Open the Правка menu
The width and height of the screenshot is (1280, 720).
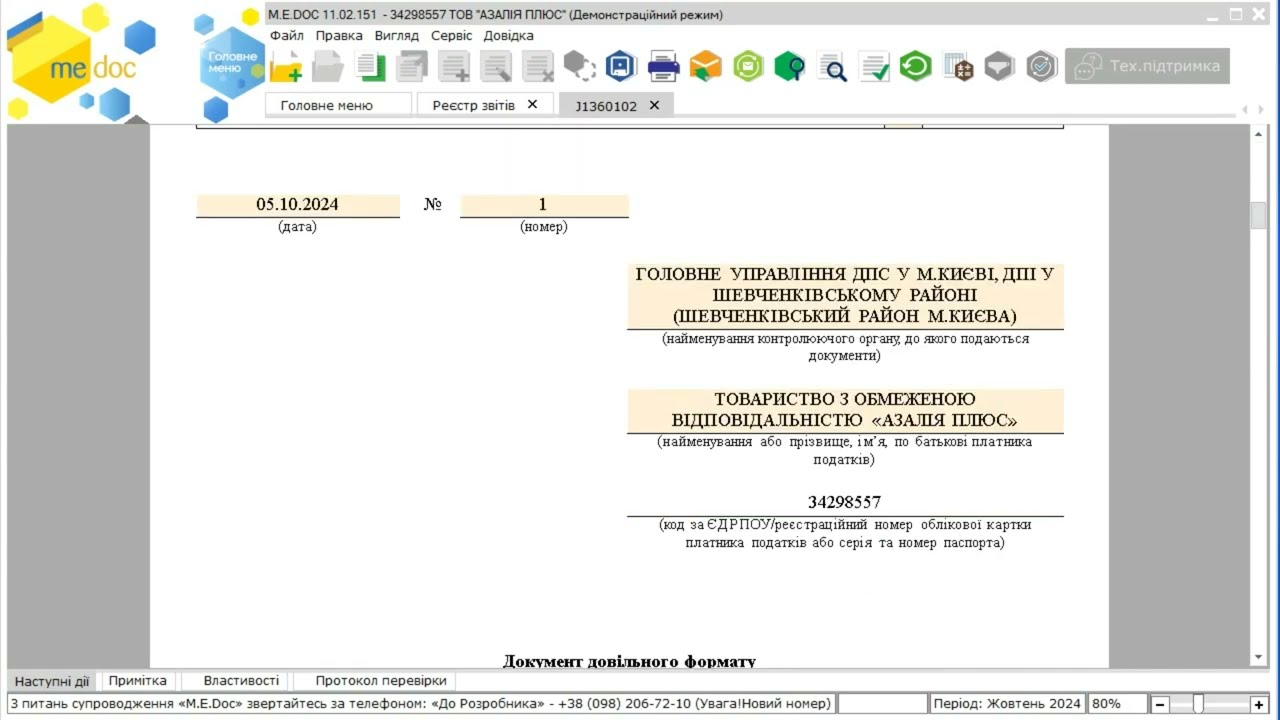[339, 35]
